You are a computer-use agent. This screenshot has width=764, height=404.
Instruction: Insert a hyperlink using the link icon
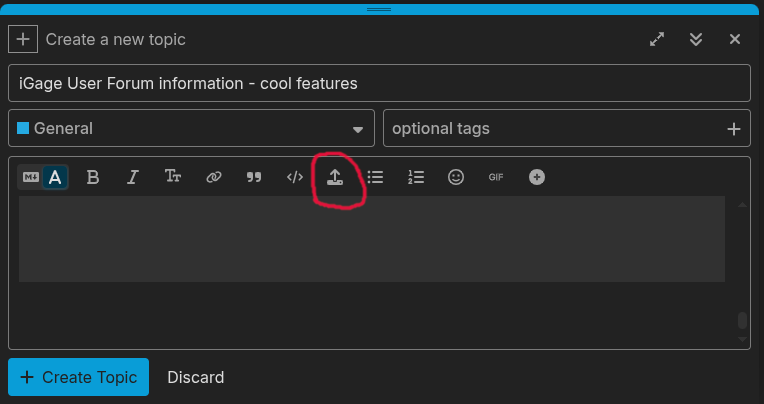click(x=213, y=177)
